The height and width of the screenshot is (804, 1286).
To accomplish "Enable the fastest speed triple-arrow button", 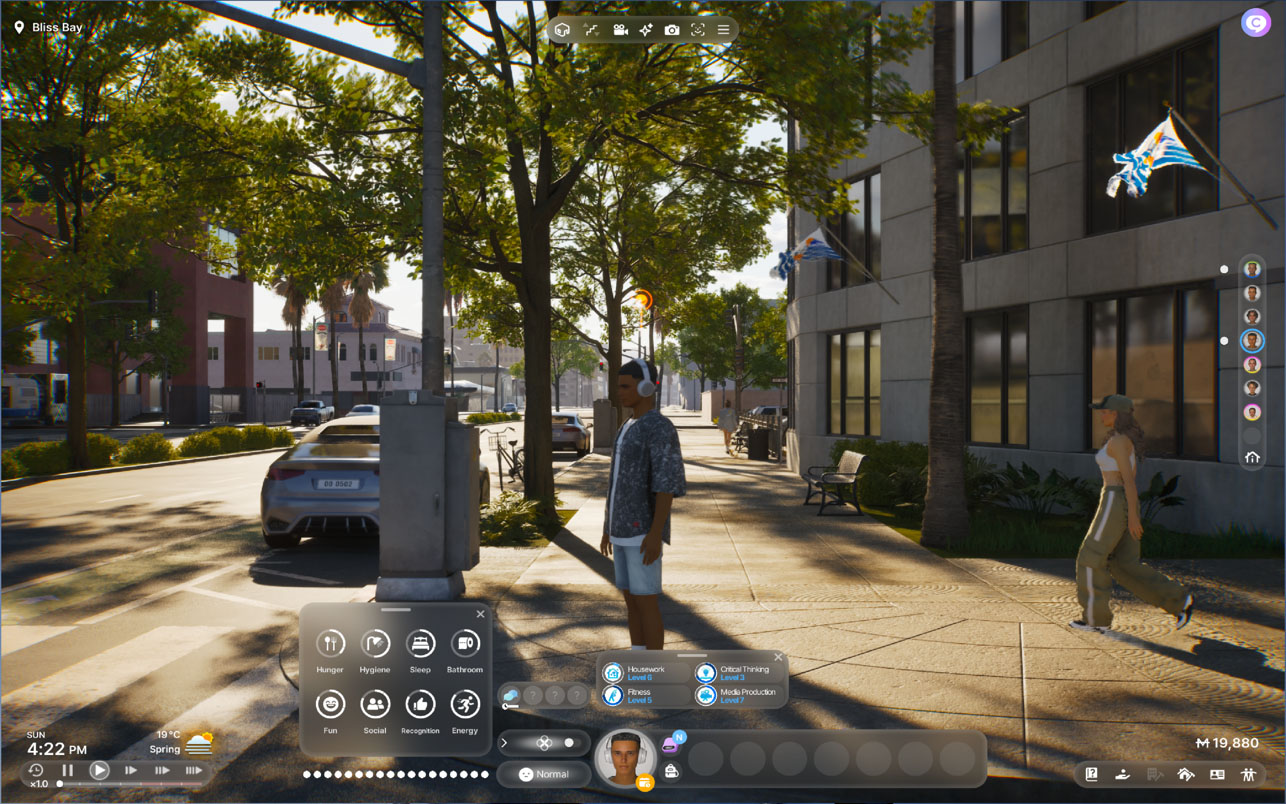I will pos(194,770).
